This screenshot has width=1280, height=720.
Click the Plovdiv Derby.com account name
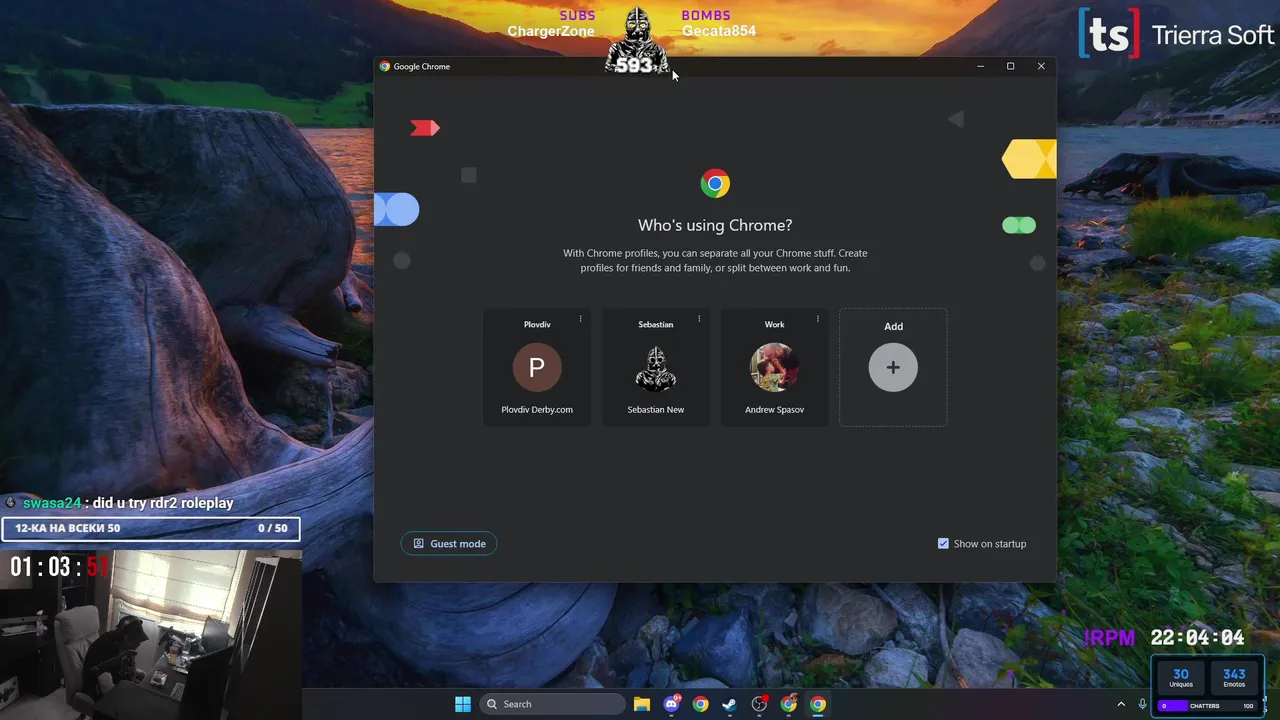coord(537,409)
